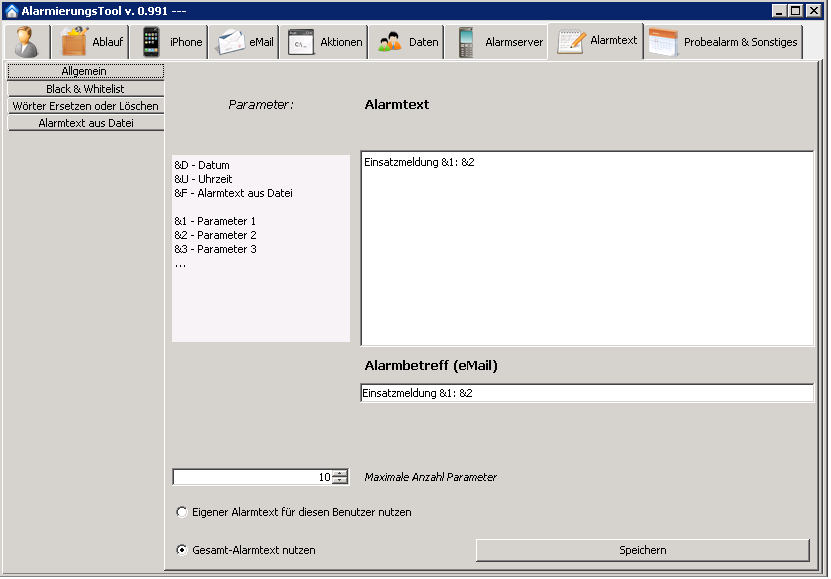Select the Allgemein sidebar button
This screenshot has width=831, height=579.
click(84, 72)
